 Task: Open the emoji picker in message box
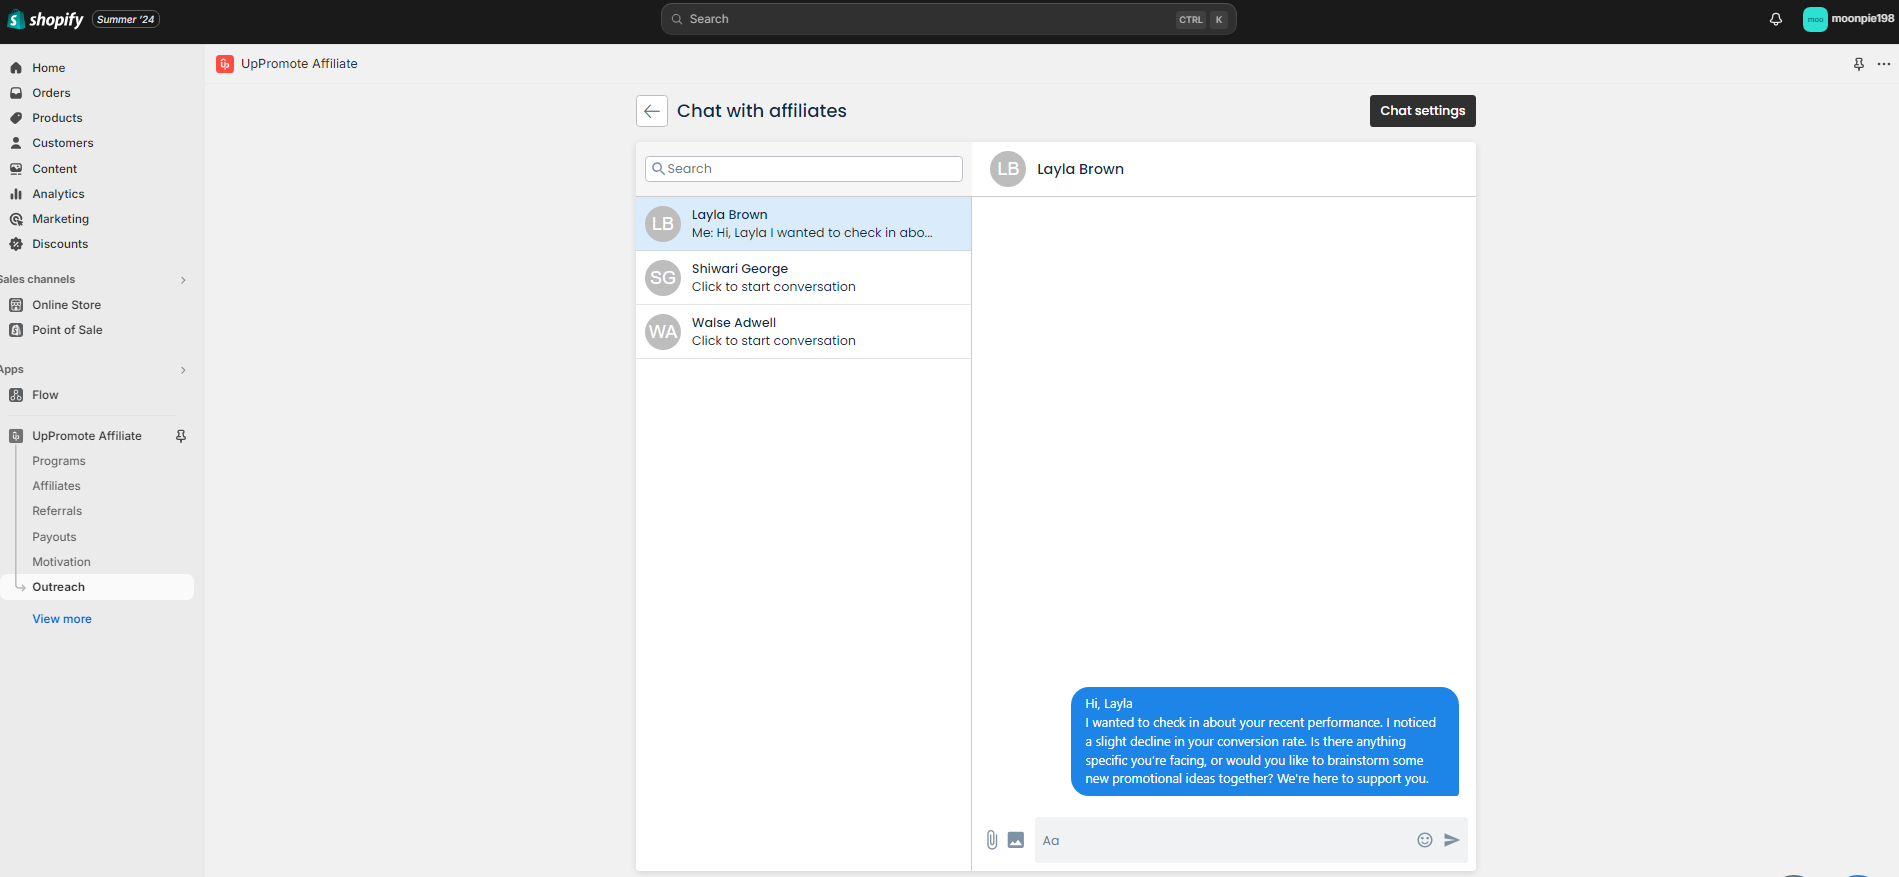(x=1424, y=840)
